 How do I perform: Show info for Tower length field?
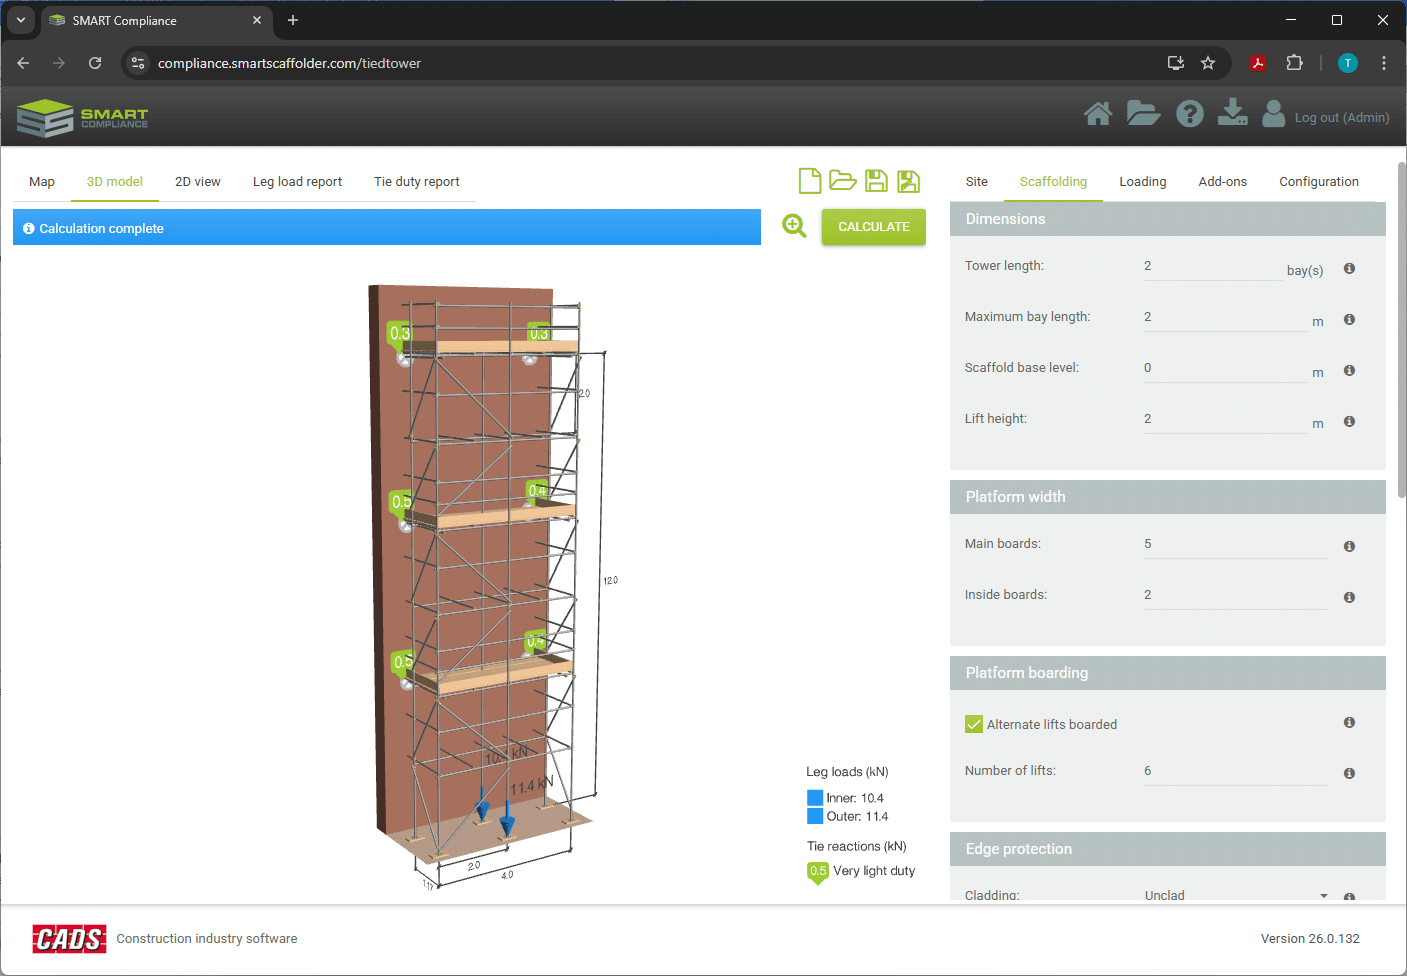pyautogui.click(x=1349, y=269)
